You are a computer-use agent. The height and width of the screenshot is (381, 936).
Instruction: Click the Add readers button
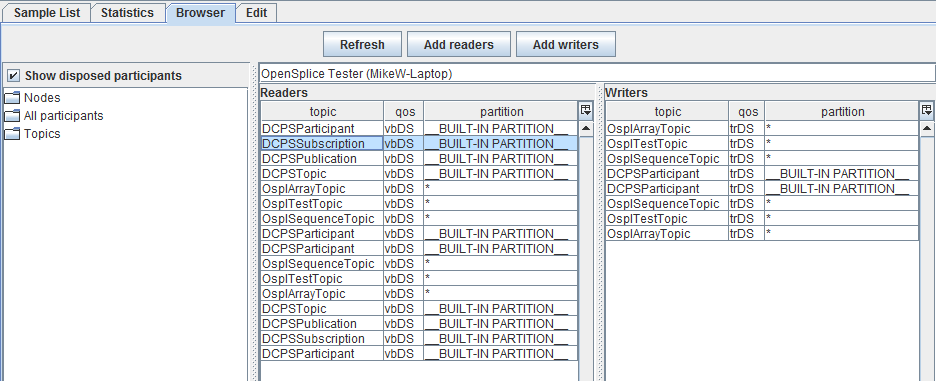[x=458, y=44]
